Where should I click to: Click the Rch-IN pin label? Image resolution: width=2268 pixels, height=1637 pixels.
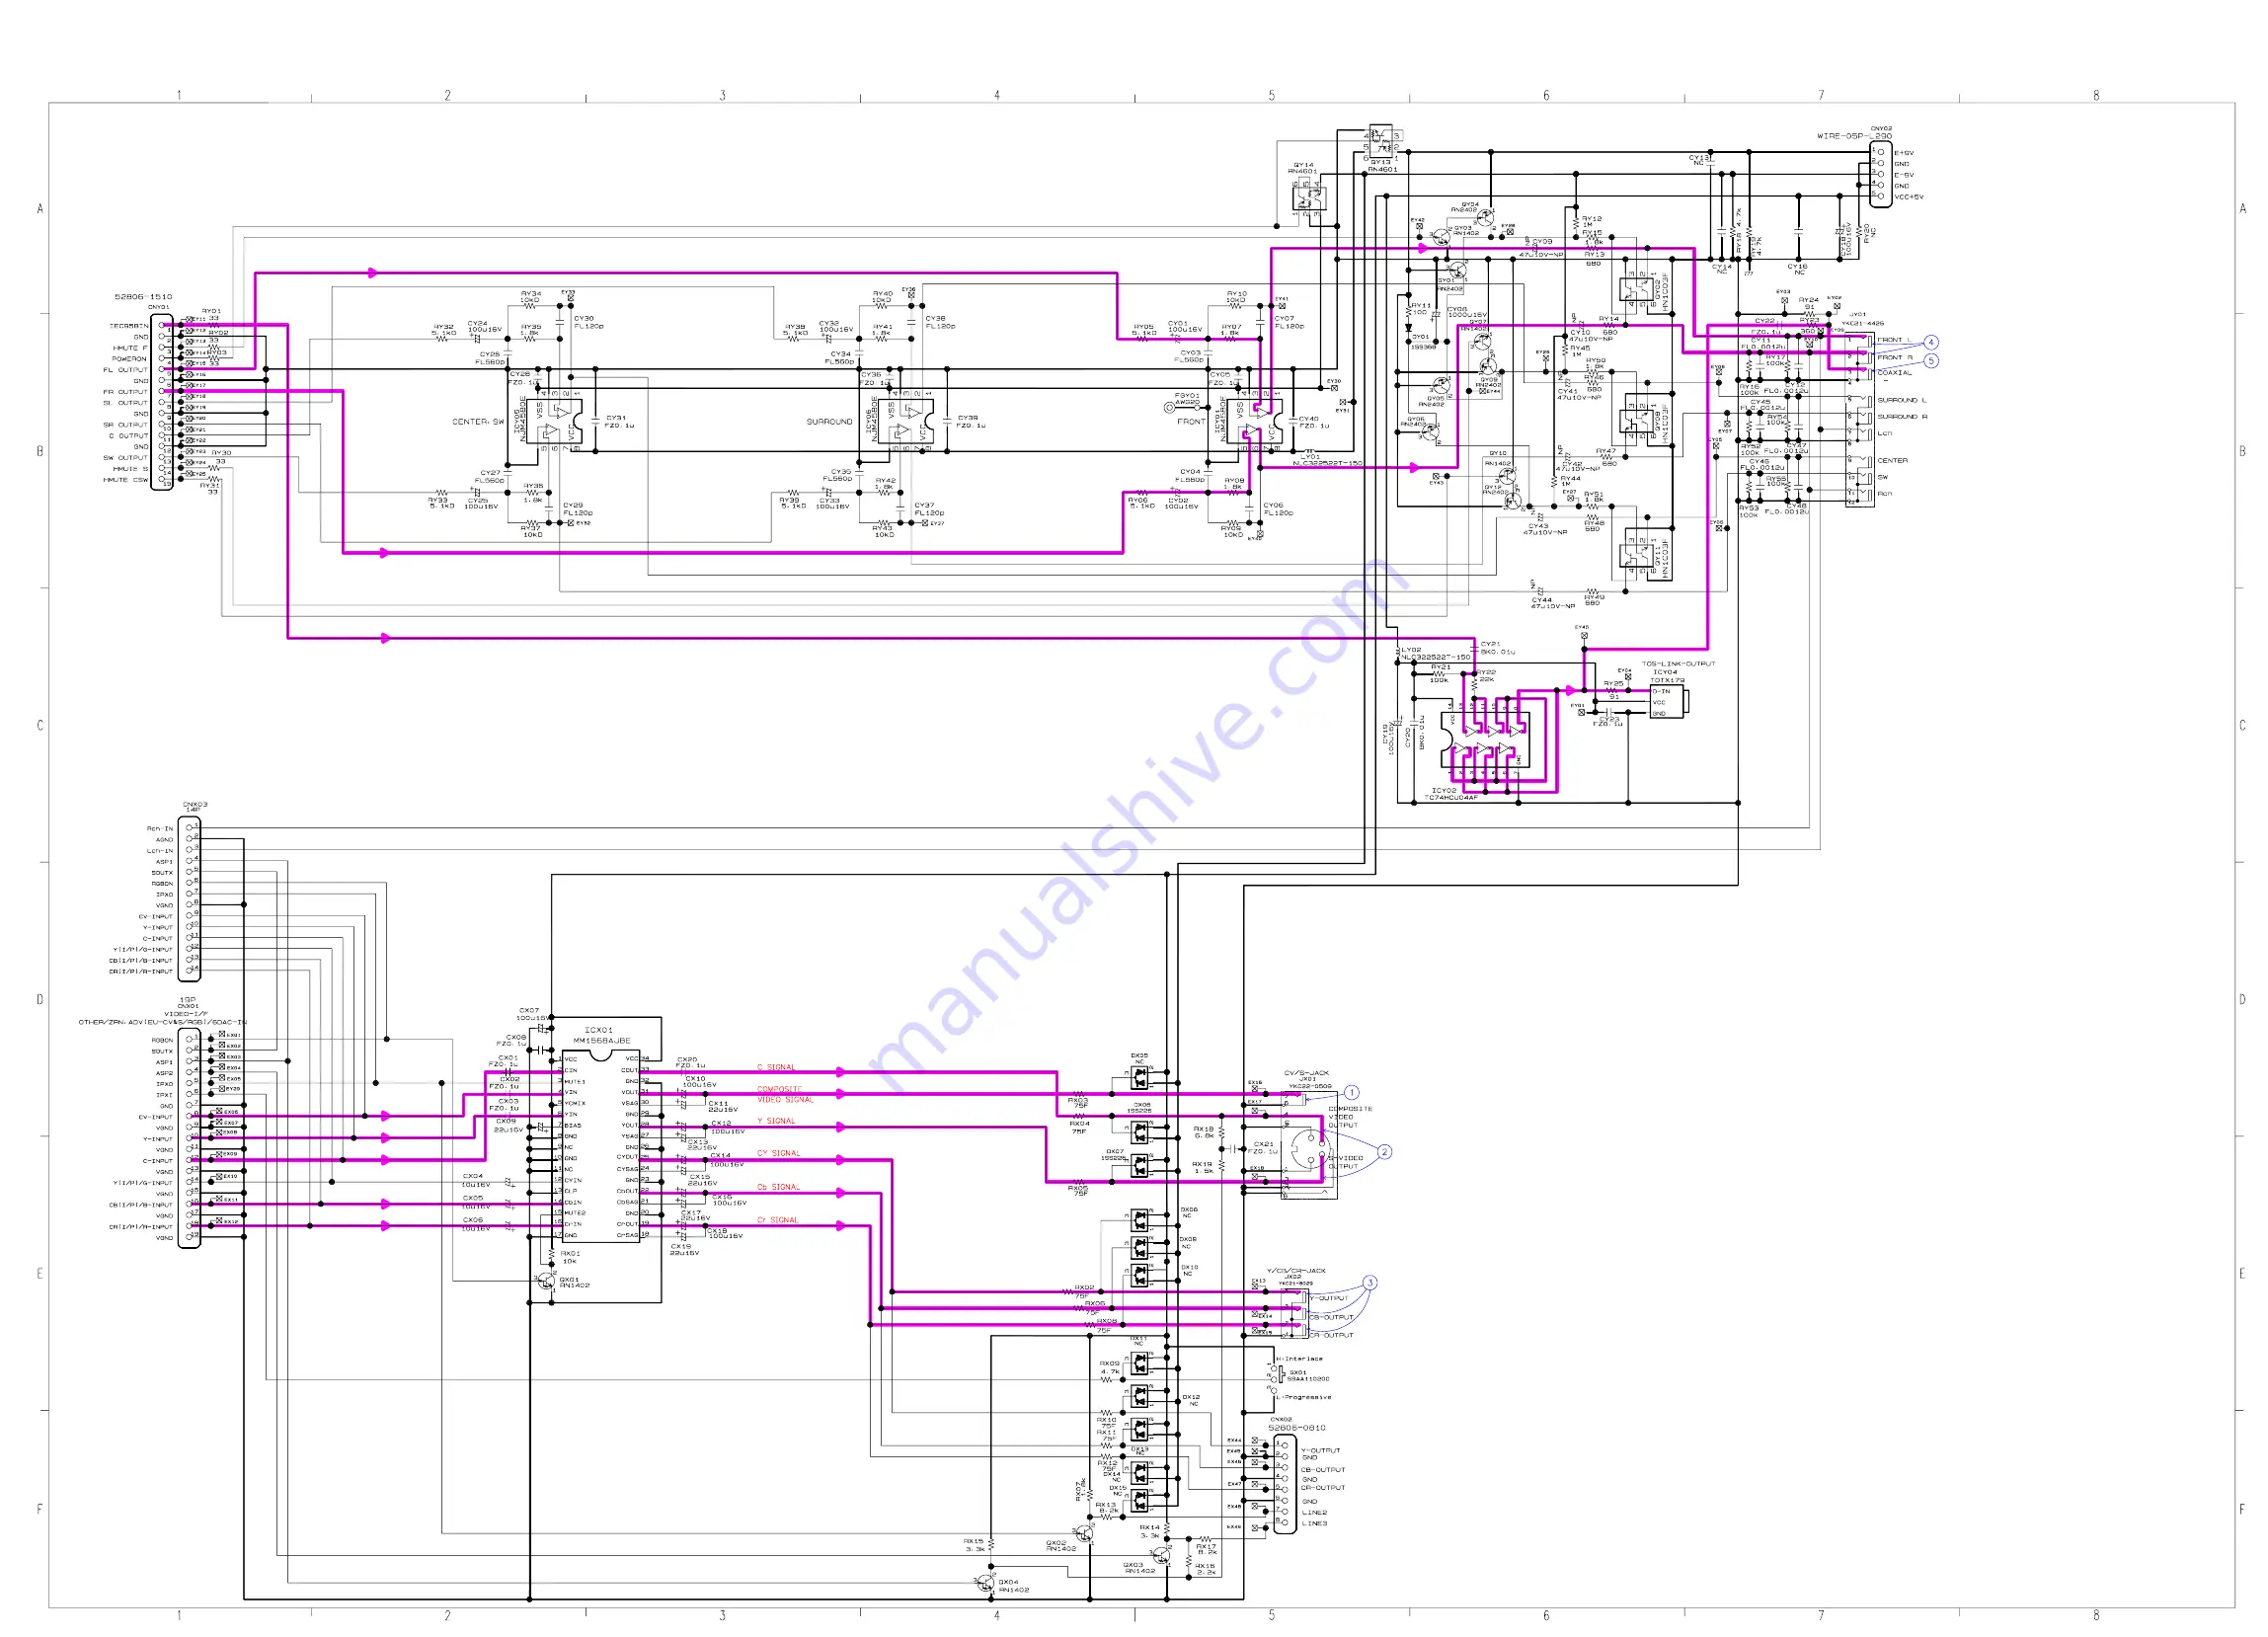(159, 828)
